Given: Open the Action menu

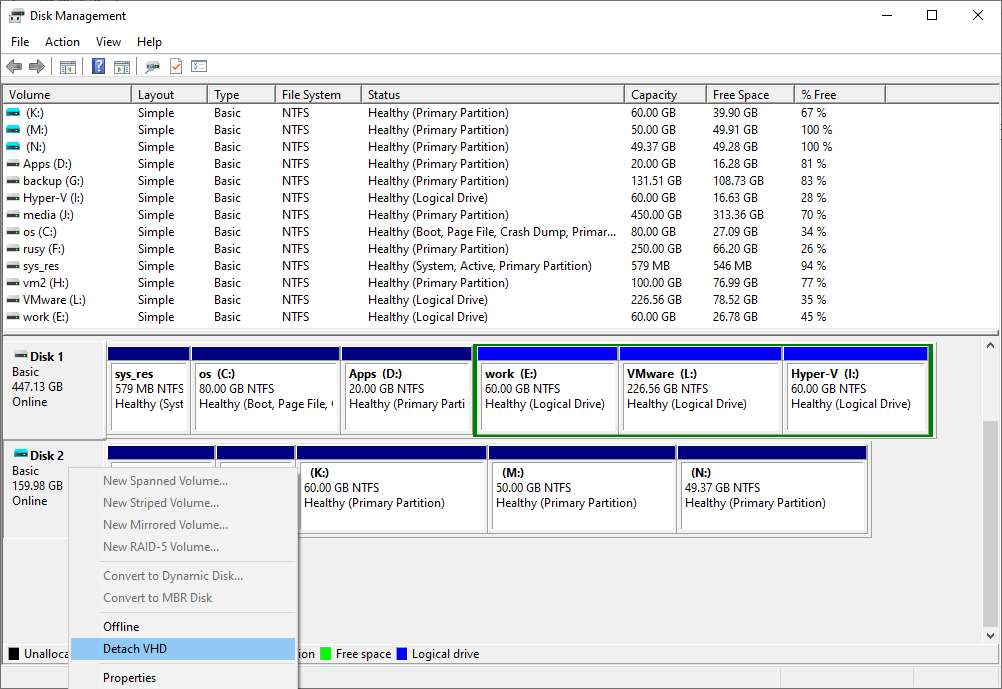Looking at the screenshot, I should click(x=62, y=42).
